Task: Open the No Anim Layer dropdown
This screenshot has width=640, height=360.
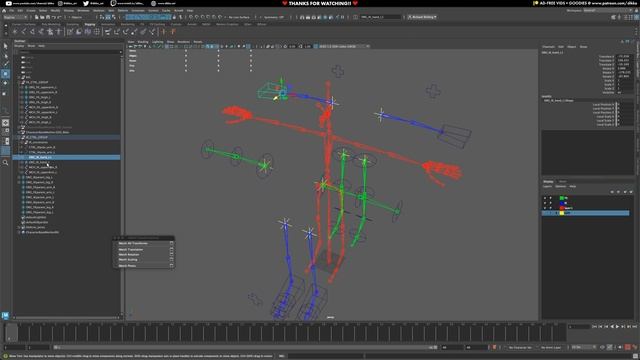Action: (552, 347)
